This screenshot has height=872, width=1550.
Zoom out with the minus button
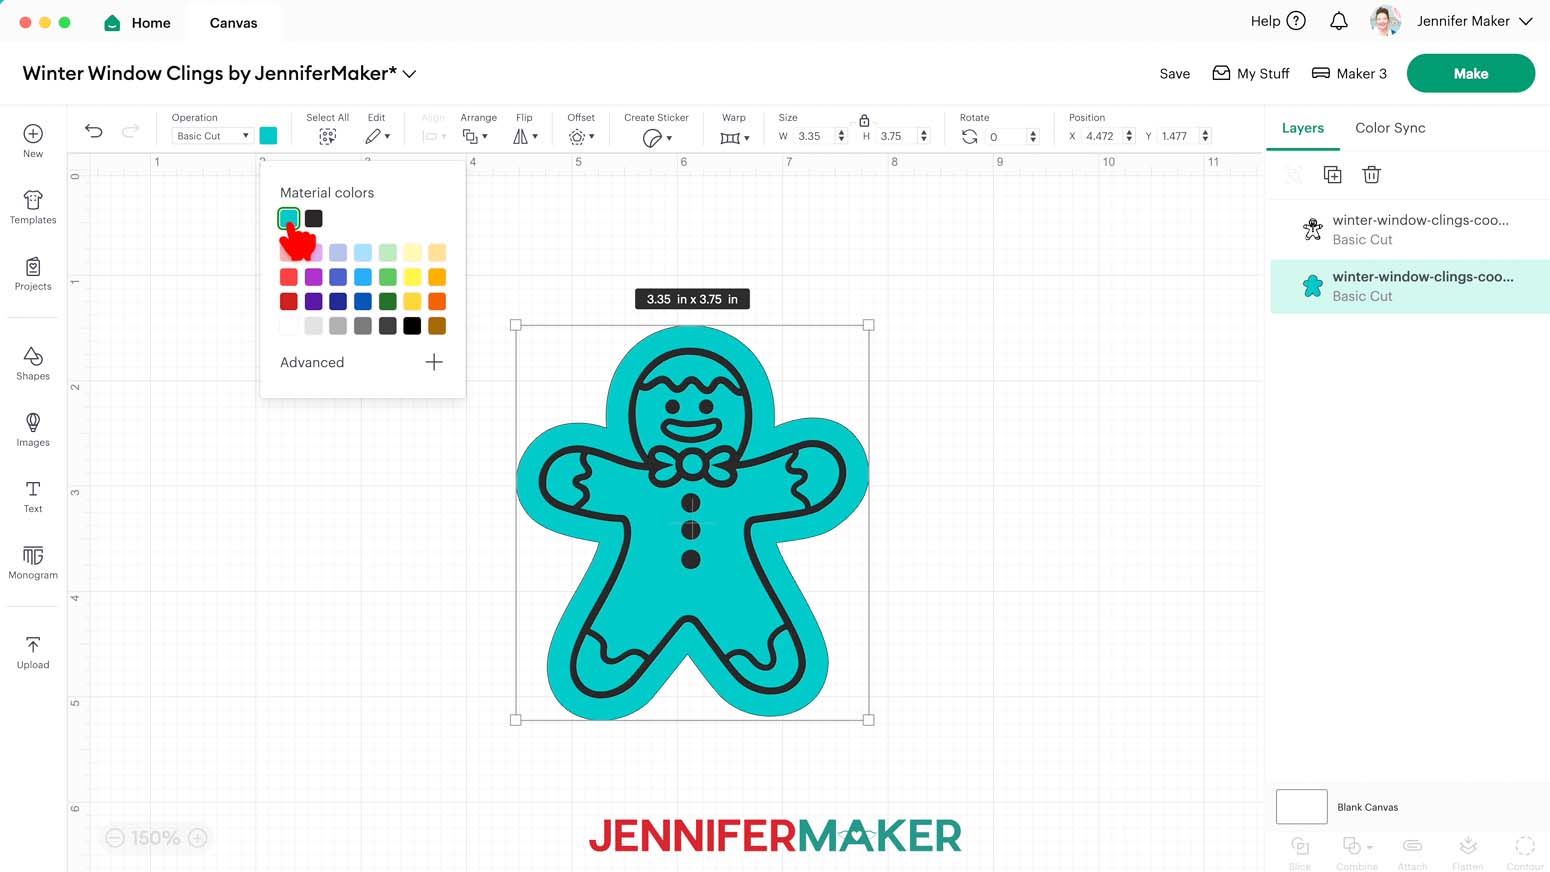click(115, 838)
